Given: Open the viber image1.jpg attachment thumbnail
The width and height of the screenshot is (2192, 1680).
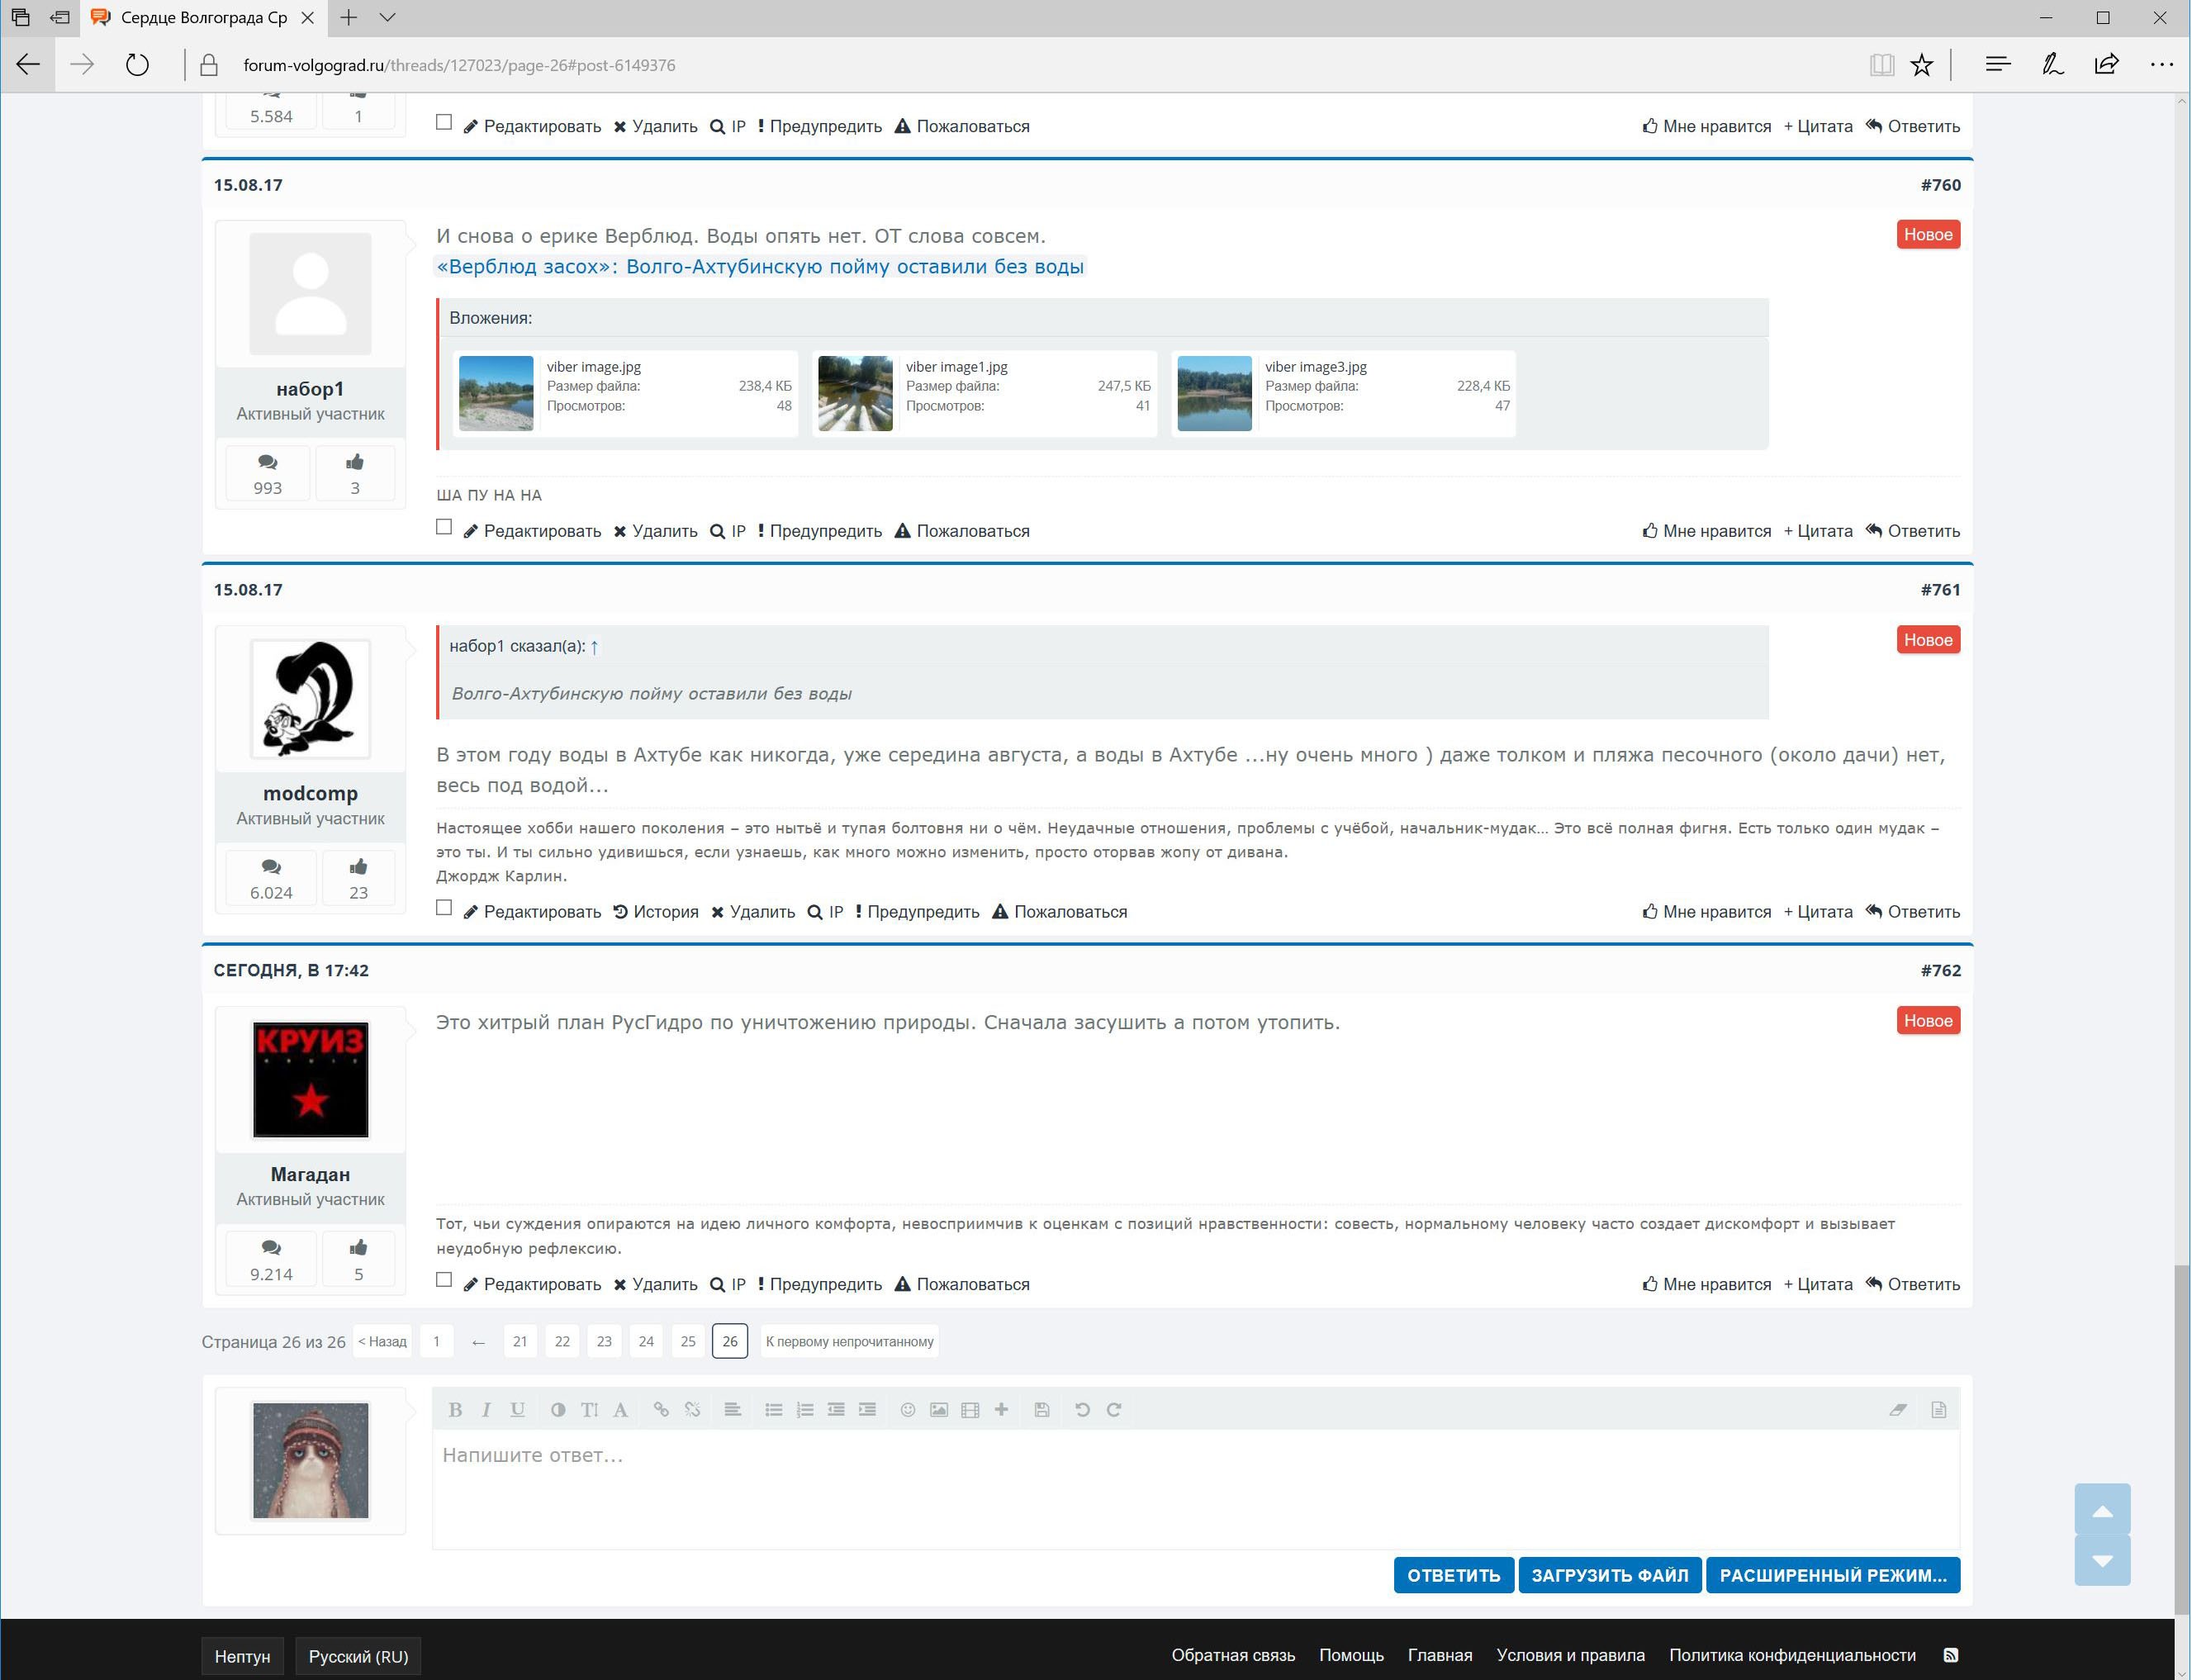Looking at the screenshot, I should (855, 394).
